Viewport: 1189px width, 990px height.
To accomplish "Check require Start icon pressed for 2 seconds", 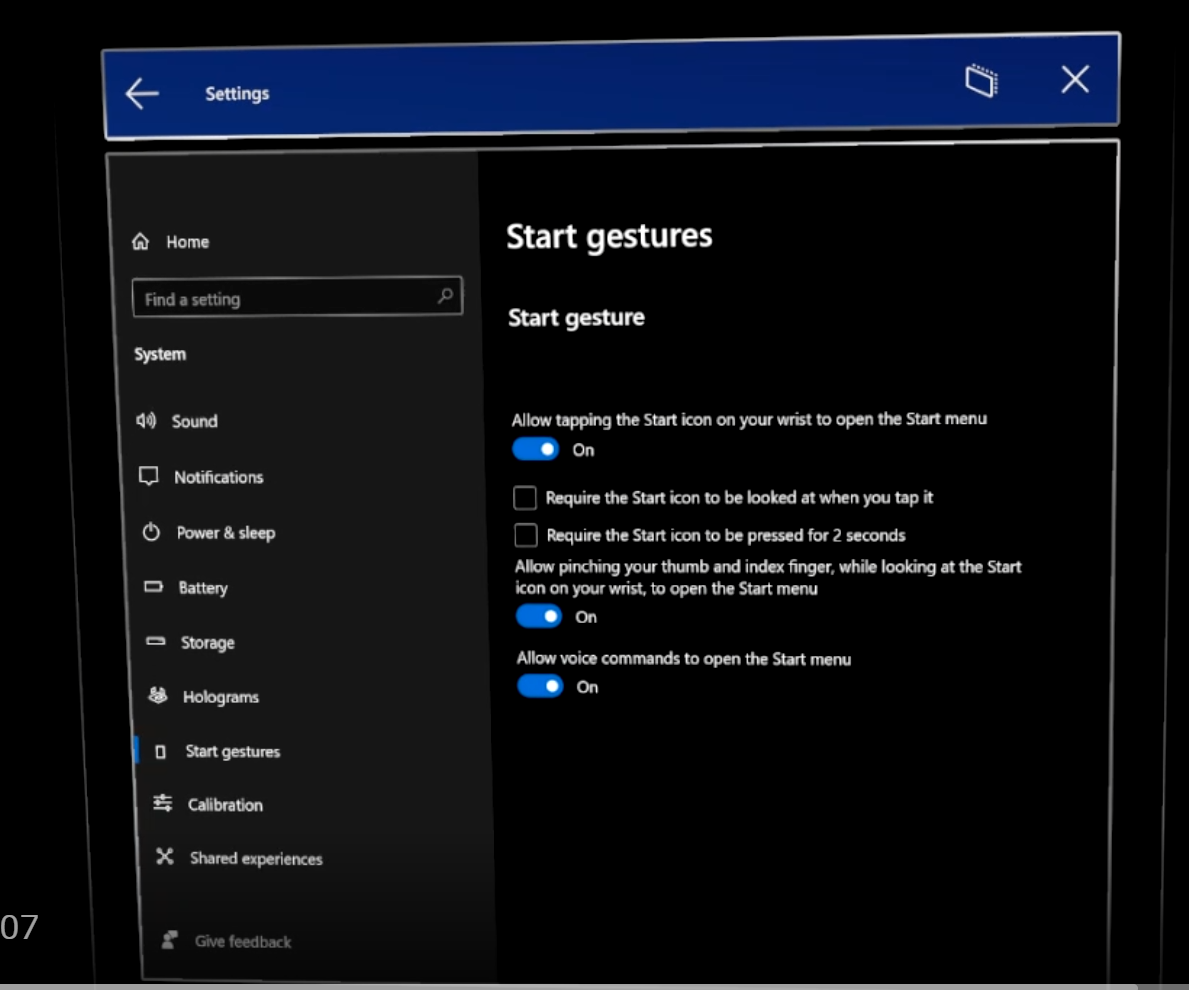I will pos(527,535).
